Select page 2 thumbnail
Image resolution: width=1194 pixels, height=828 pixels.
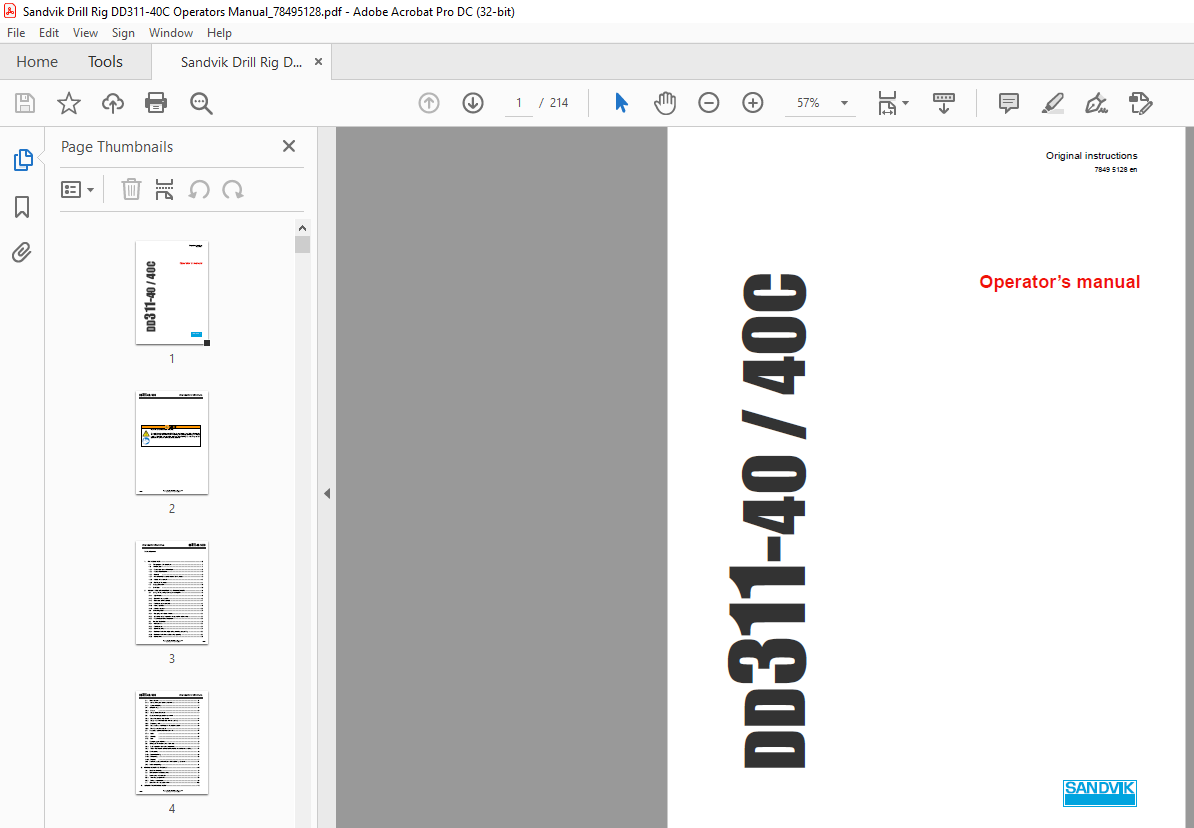tap(172, 443)
